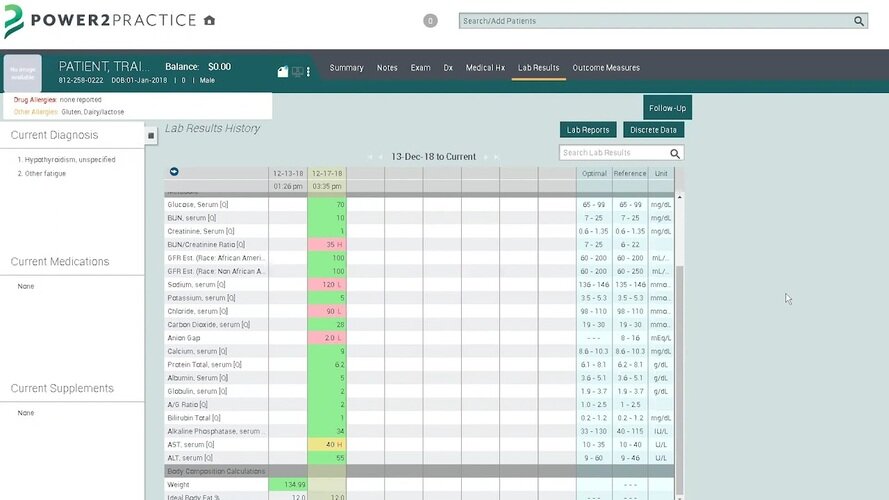Collapse the left sidebar panel toggle

[151, 135]
